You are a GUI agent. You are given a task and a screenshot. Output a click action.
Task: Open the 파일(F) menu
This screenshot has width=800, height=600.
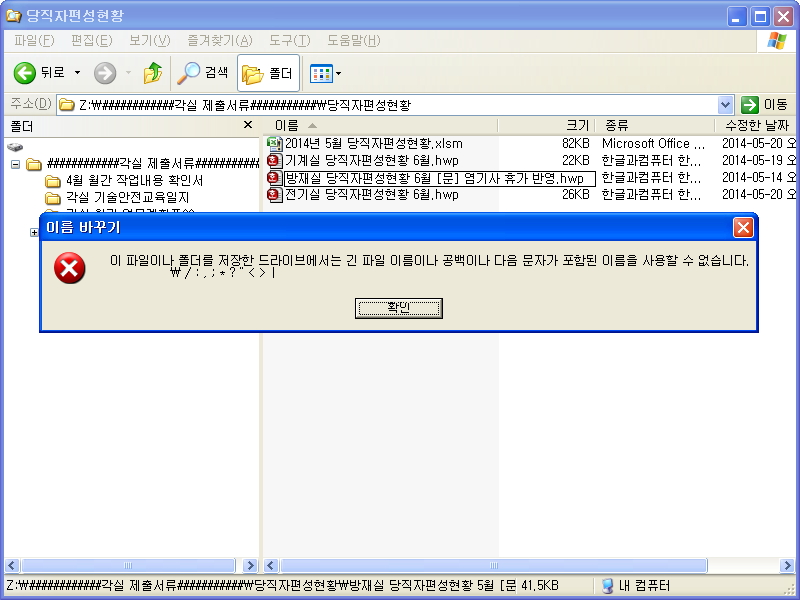click(x=34, y=41)
